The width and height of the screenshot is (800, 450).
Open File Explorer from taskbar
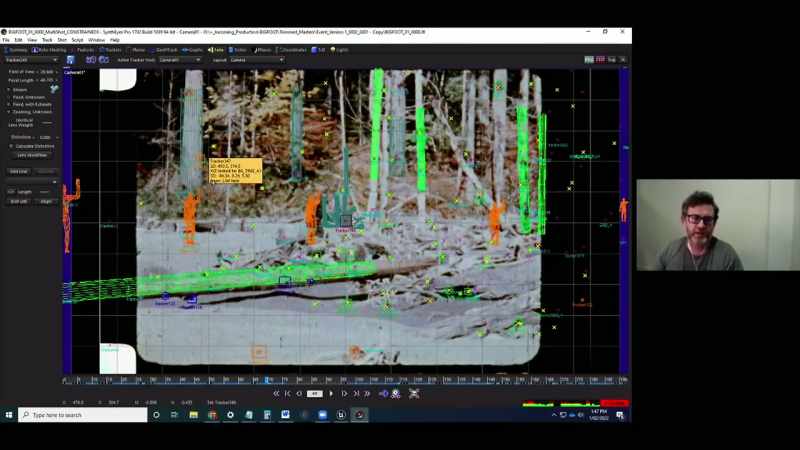point(193,415)
